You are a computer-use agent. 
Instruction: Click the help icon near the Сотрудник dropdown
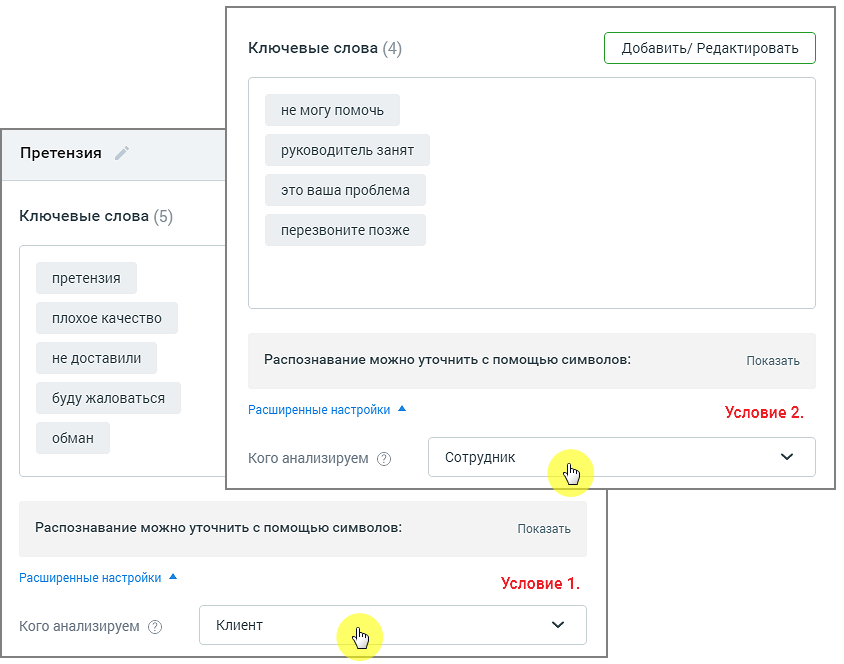click(384, 459)
